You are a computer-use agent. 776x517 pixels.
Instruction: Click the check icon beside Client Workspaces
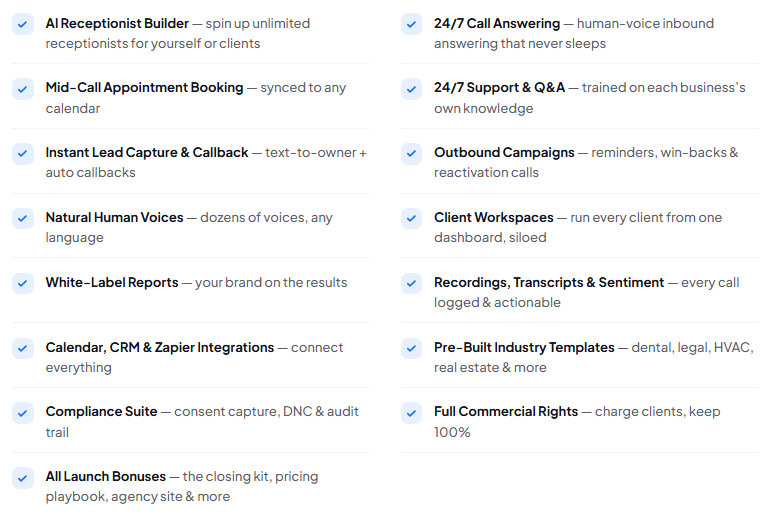tap(411, 218)
